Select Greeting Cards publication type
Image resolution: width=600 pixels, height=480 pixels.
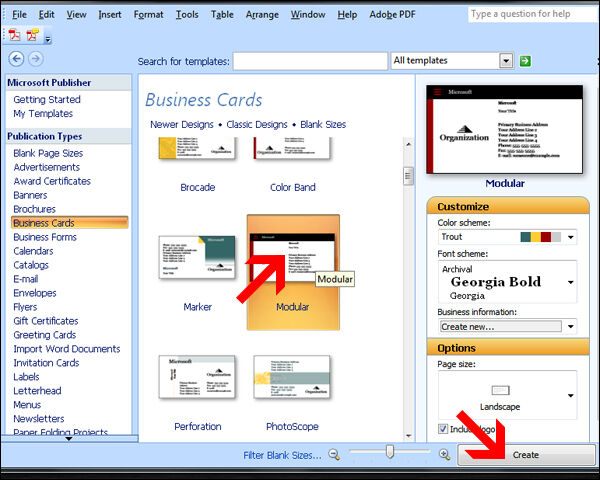(45, 335)
